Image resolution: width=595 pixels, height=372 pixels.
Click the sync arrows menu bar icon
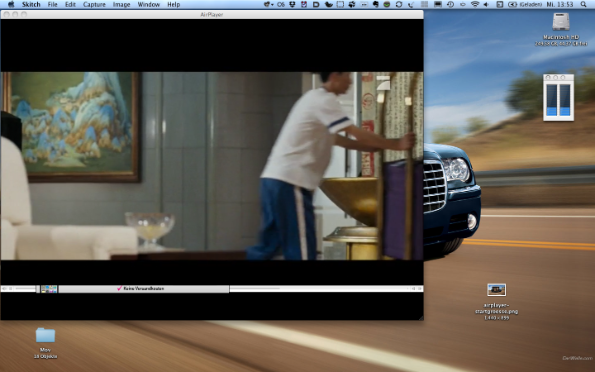pyautogui.click(x=399, y=5)
